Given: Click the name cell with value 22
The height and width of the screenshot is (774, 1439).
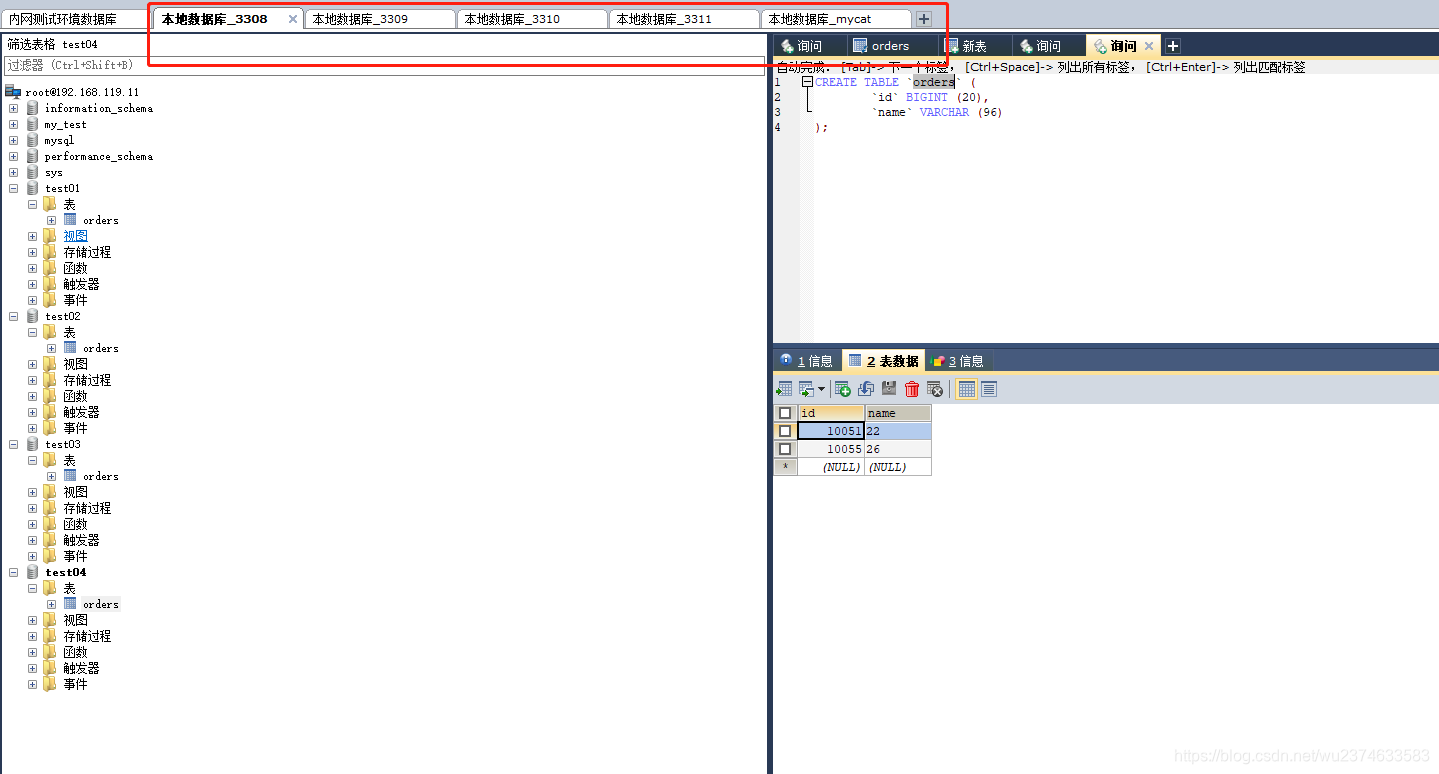Looking at the screenshot, I should pos(898,431).
